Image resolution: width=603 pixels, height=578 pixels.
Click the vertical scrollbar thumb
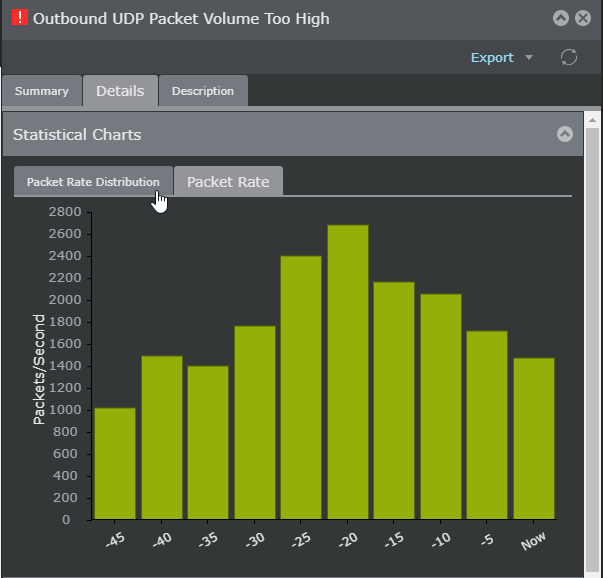point(593,352)
